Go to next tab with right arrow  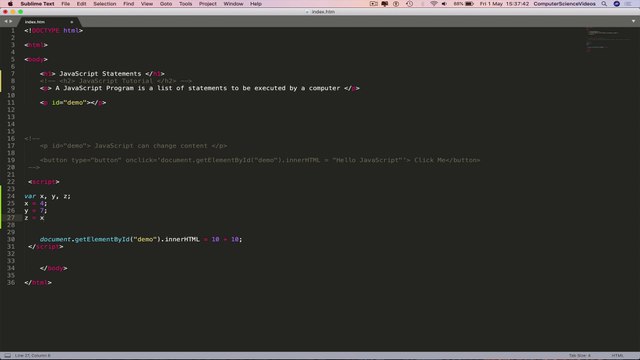coord(11,21)
